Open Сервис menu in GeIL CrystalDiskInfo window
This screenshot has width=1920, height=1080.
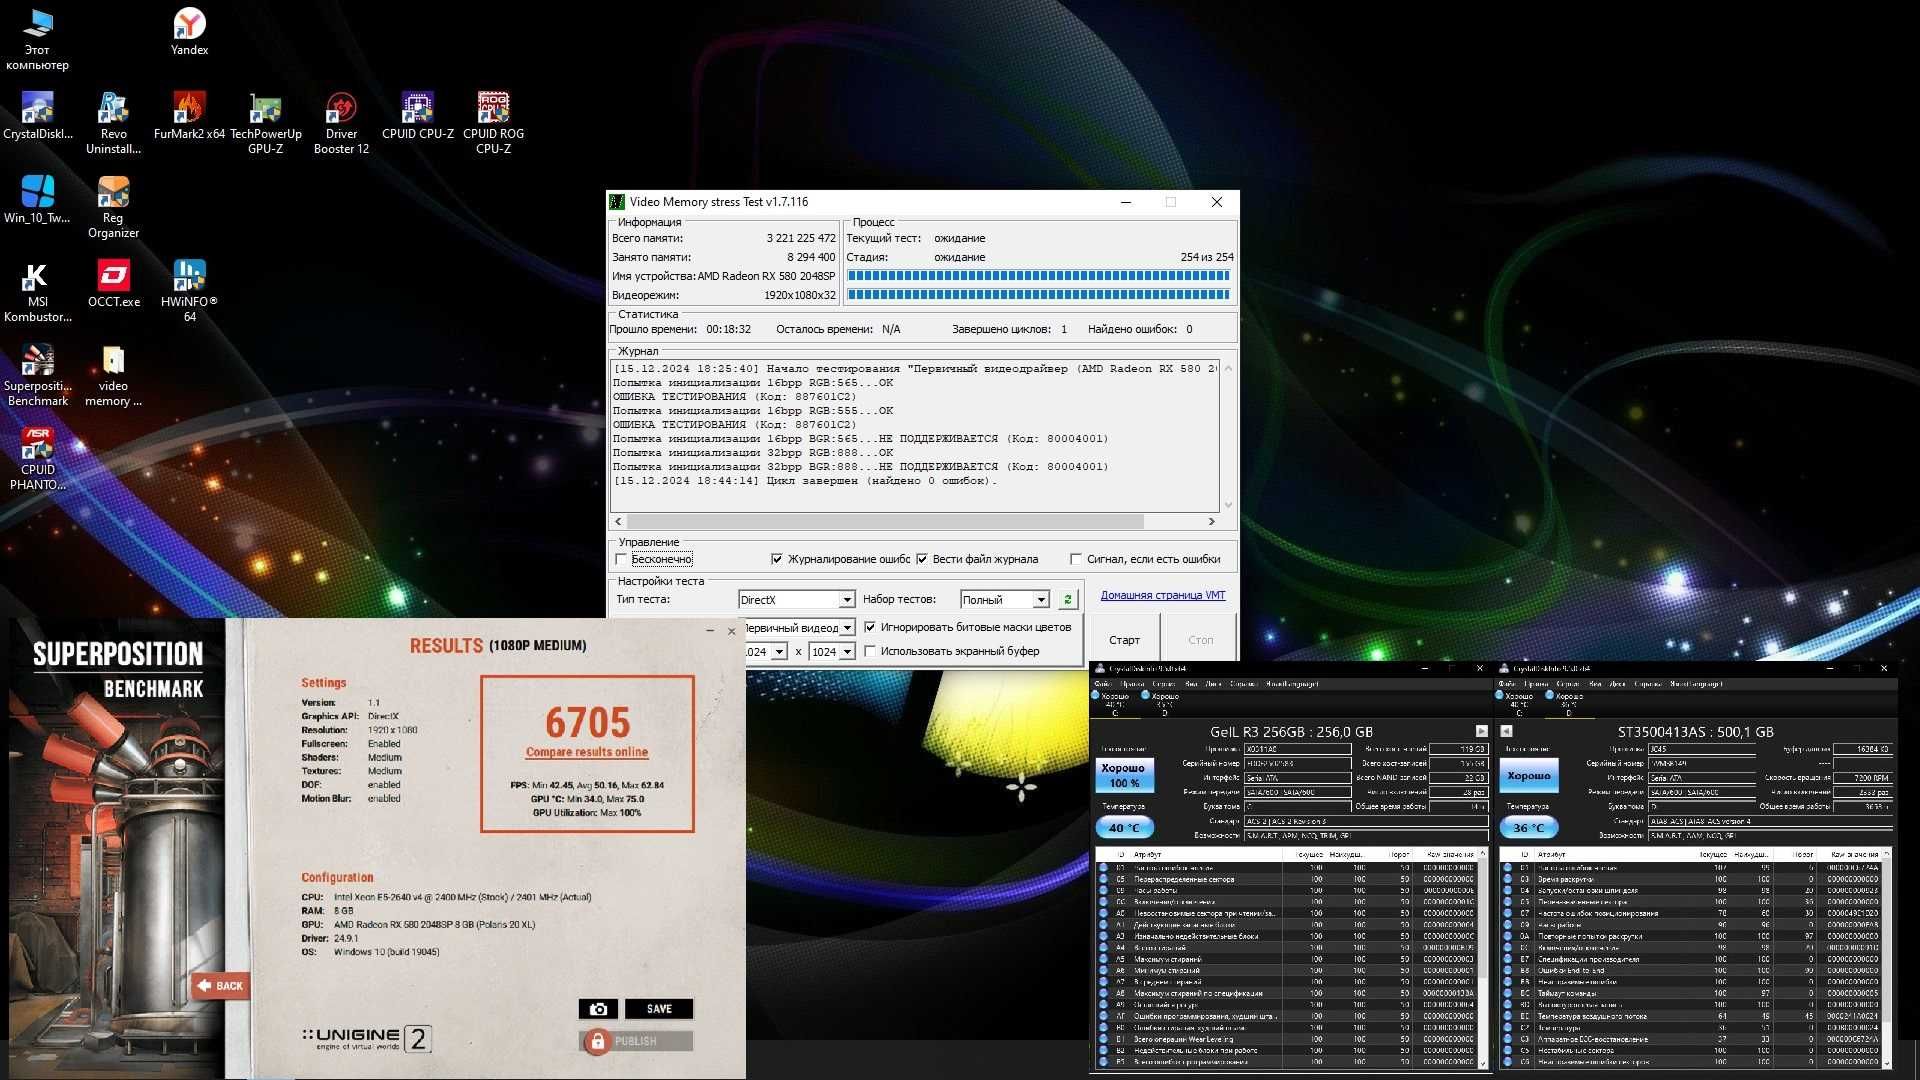1164,684
